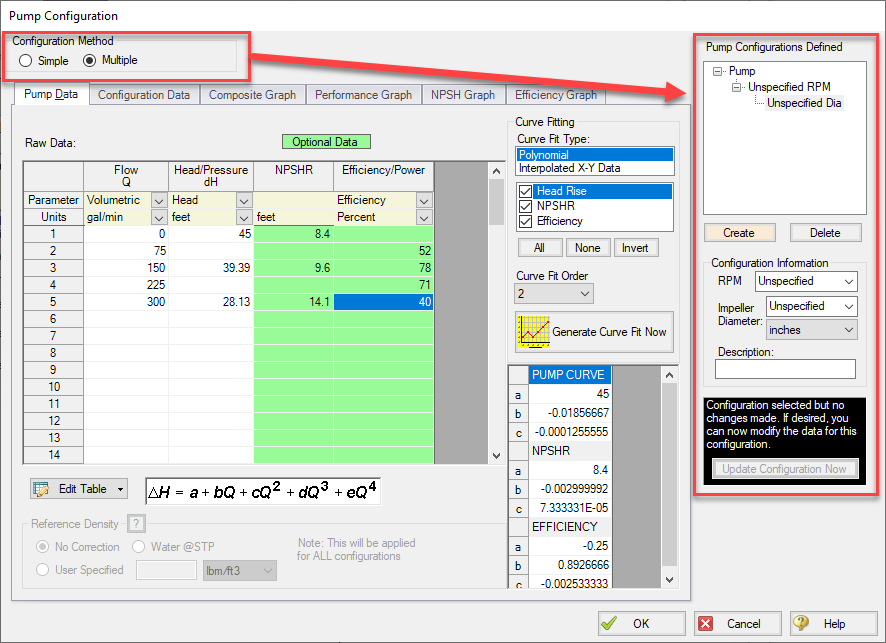
Task: Click the Reference Density help question icon
Action: point(137,524)
